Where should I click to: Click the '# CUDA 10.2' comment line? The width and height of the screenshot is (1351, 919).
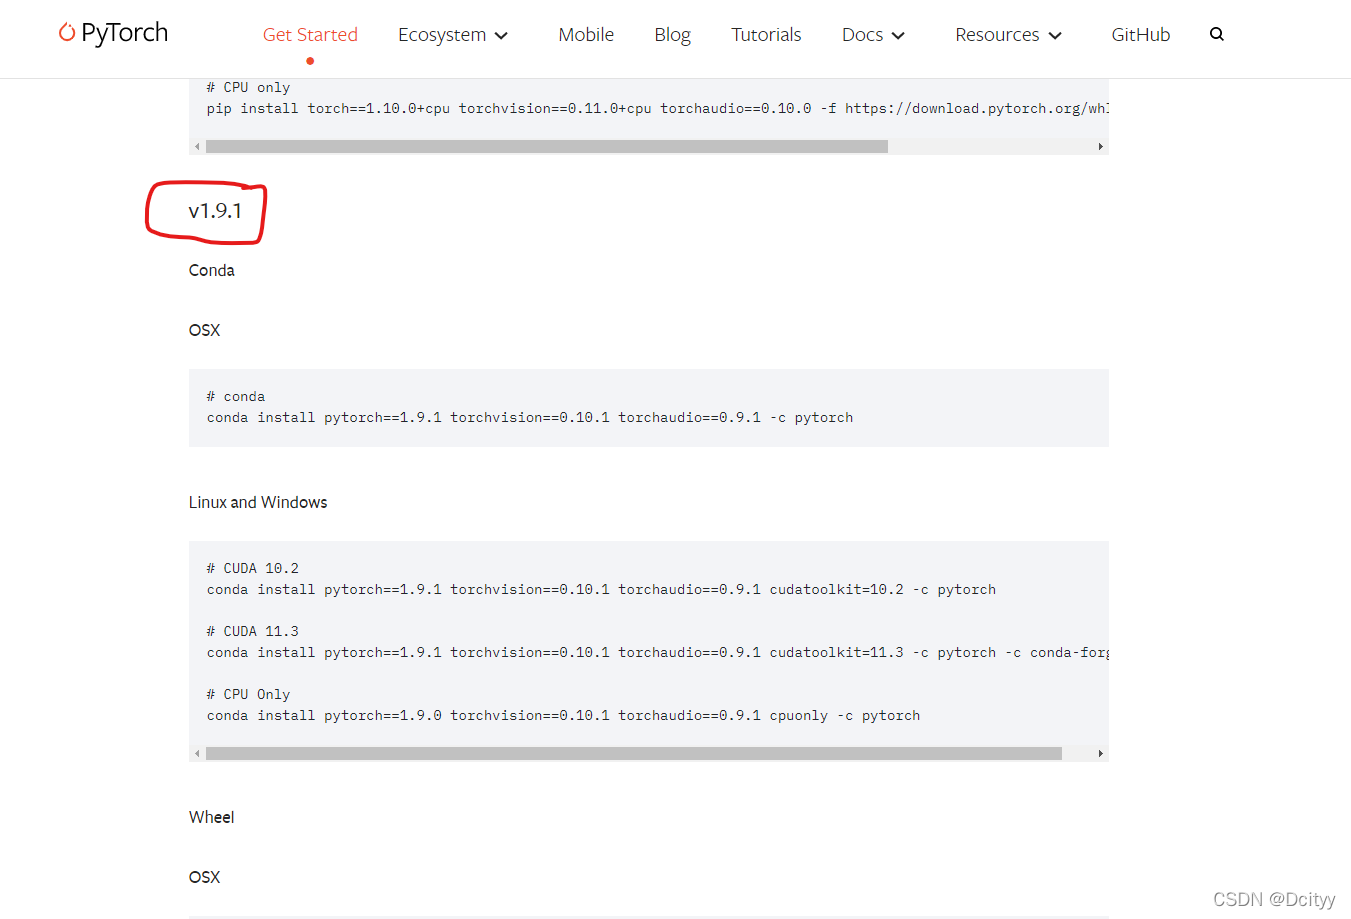point(253,568)
